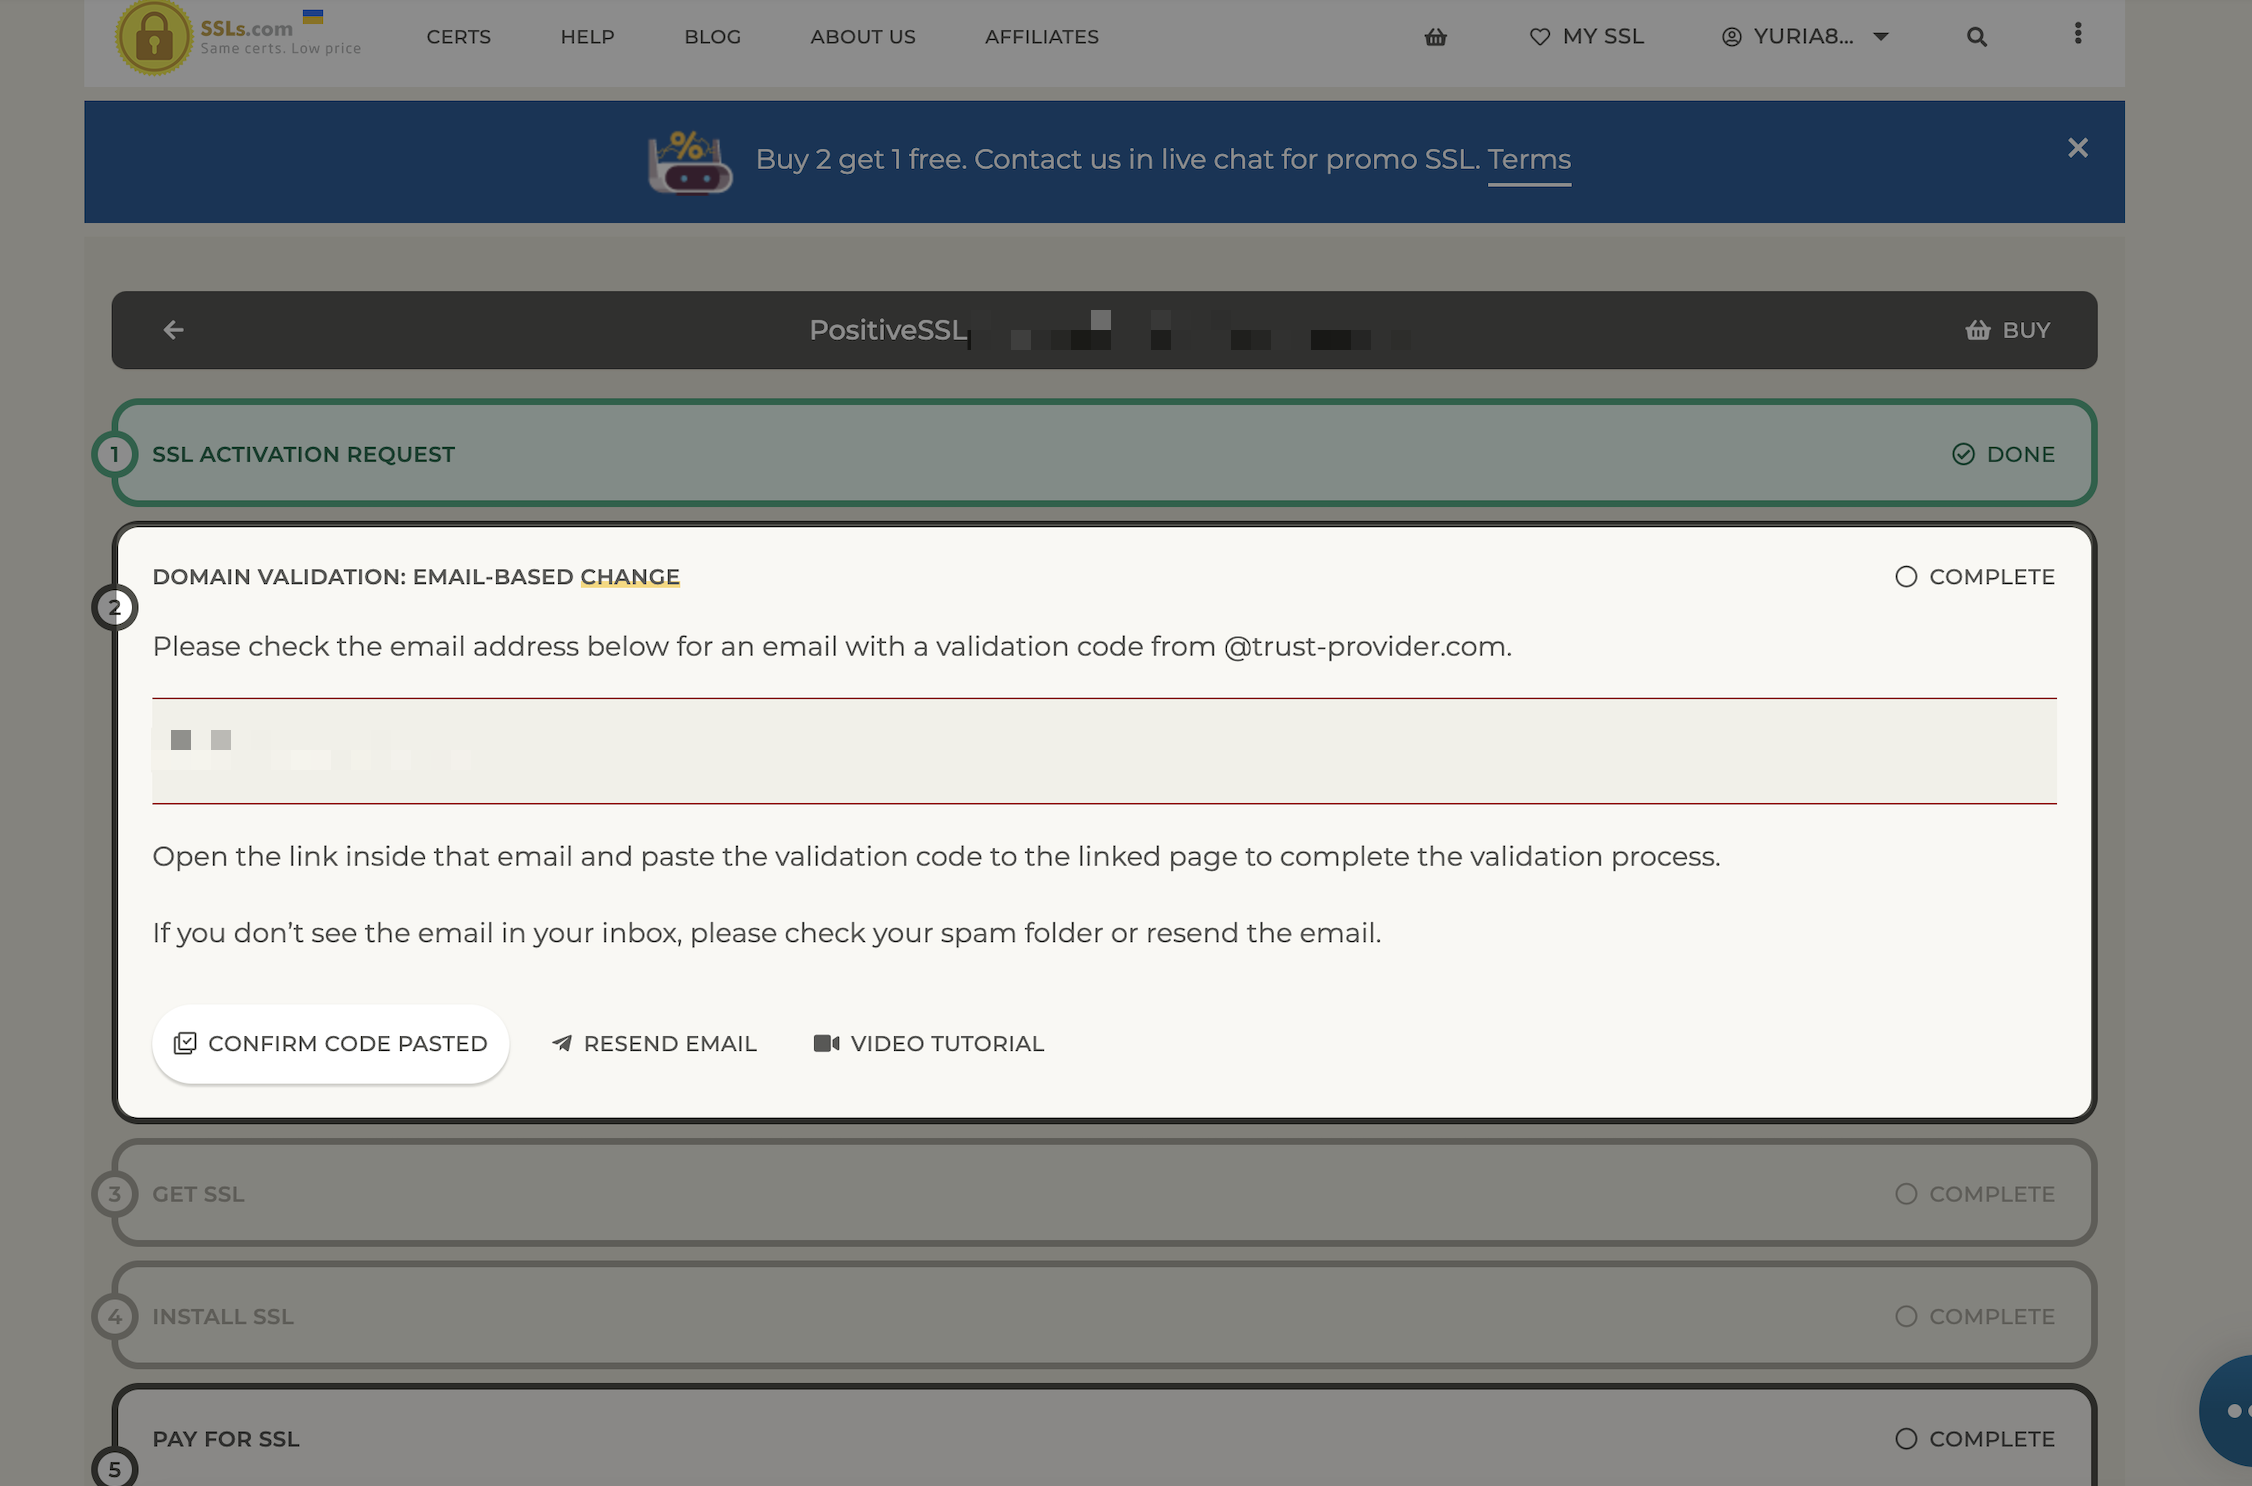2252x1486 pixels.
Task: Click the MY SSL heart icon
Action: point(1539,37)
